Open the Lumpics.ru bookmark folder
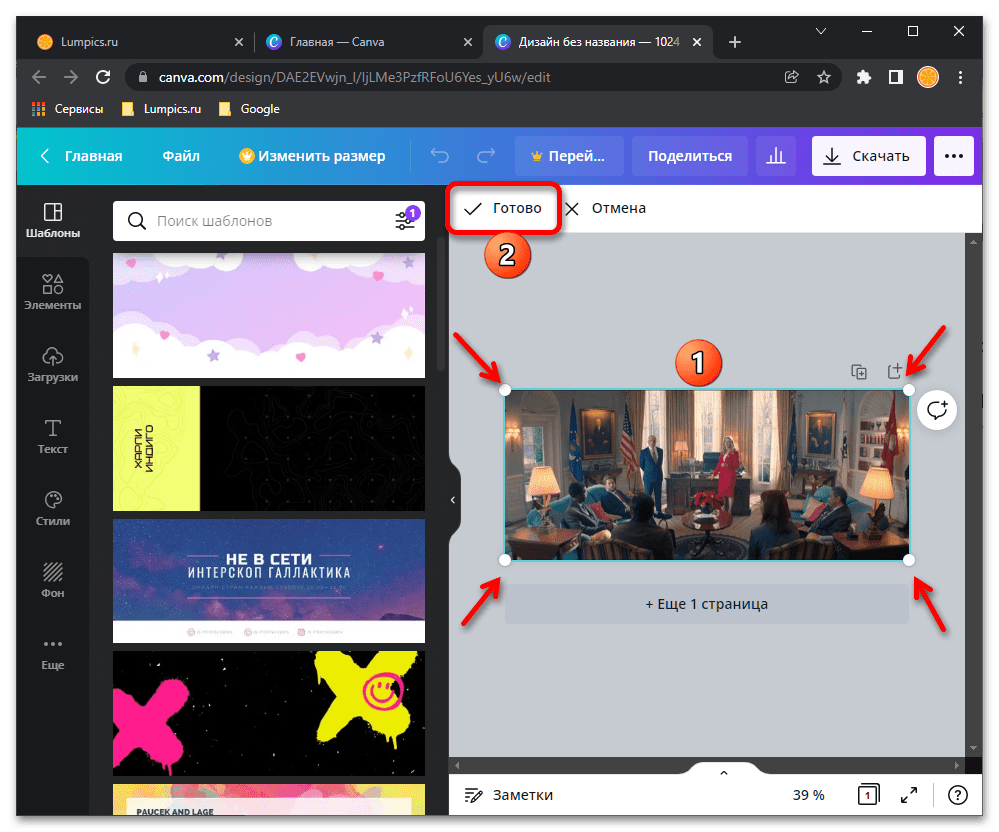The width and height of the screenshot is (999, 832). click(161, 109)
